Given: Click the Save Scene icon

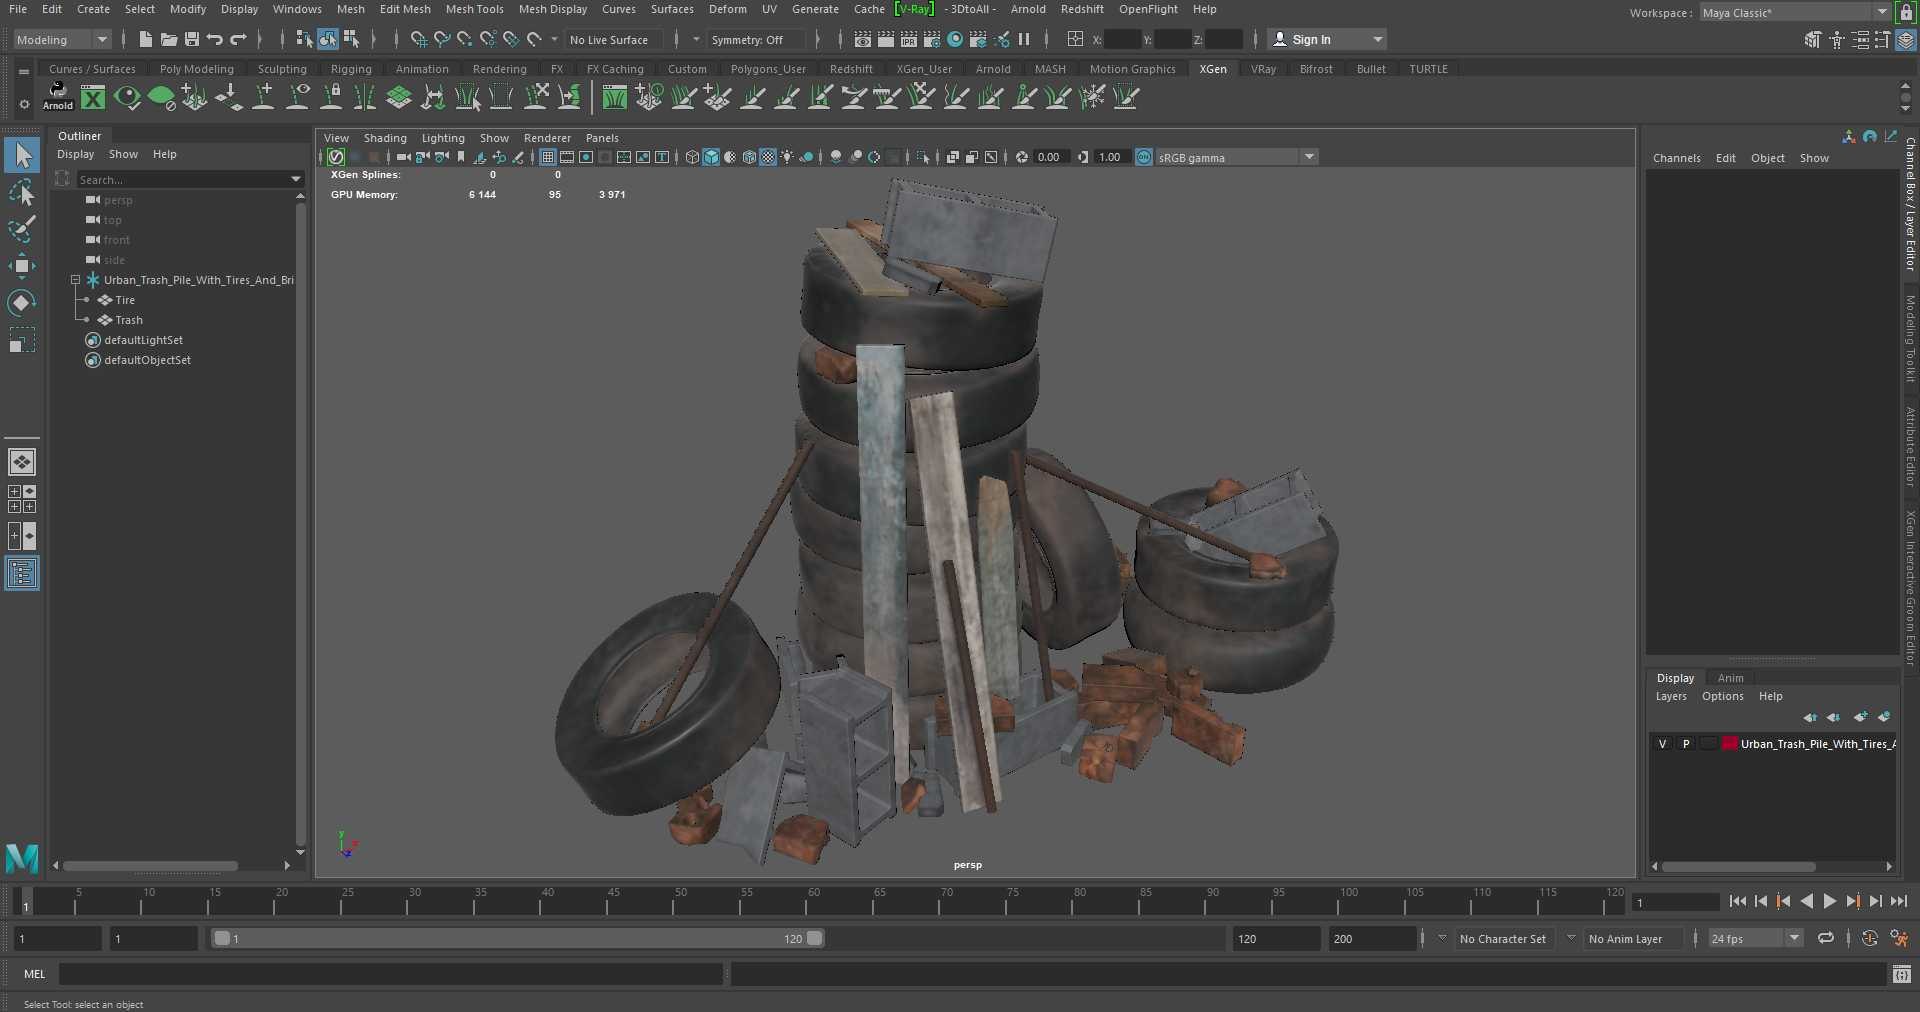Looking at the screenshot, I should tap(191, 39).
